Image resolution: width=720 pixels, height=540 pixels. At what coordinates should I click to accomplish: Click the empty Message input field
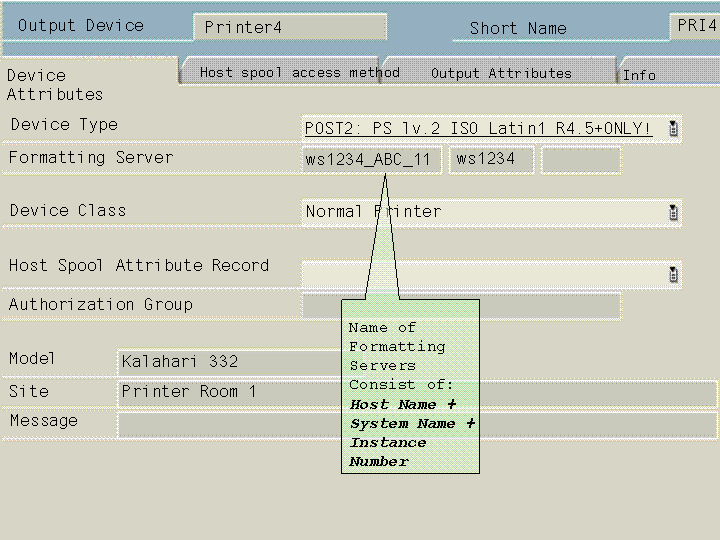(230, 424)
